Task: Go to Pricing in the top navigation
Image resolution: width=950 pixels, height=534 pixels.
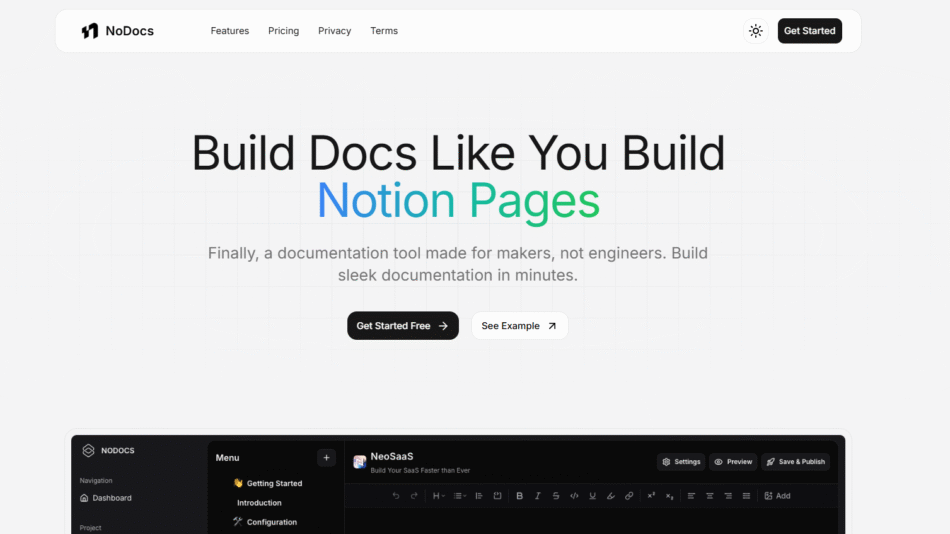Action: (x=283, y=31)
